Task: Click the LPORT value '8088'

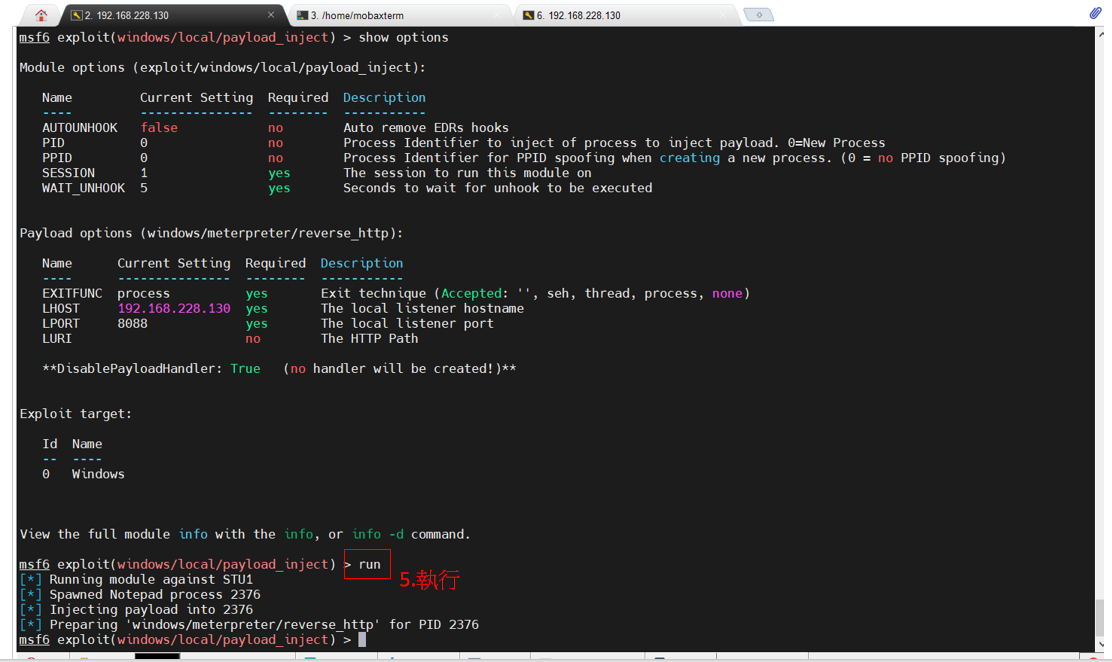Action: 133,324
